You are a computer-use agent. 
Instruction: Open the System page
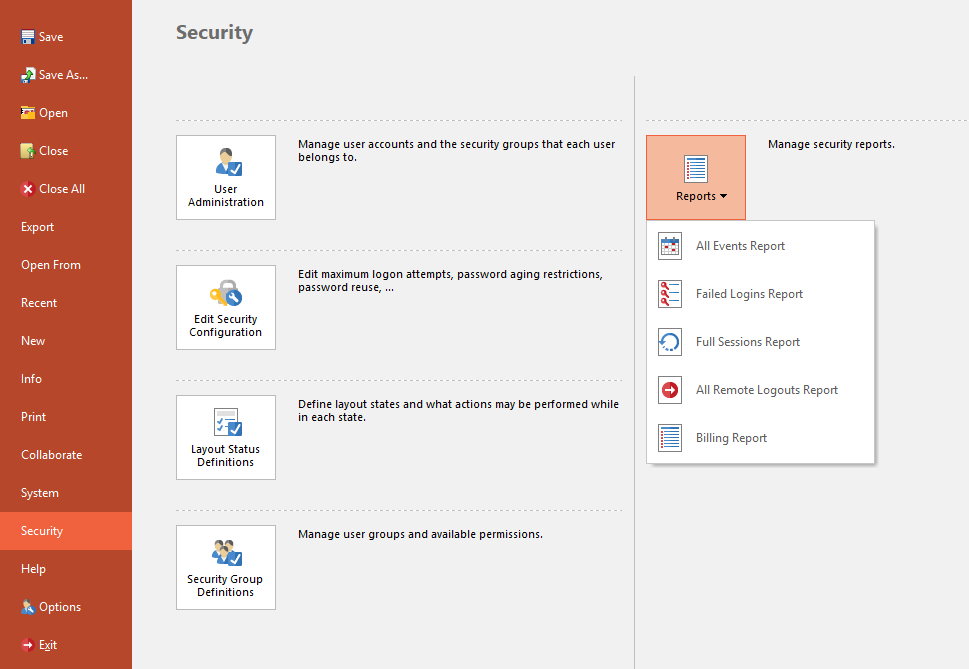pos(40,493)
